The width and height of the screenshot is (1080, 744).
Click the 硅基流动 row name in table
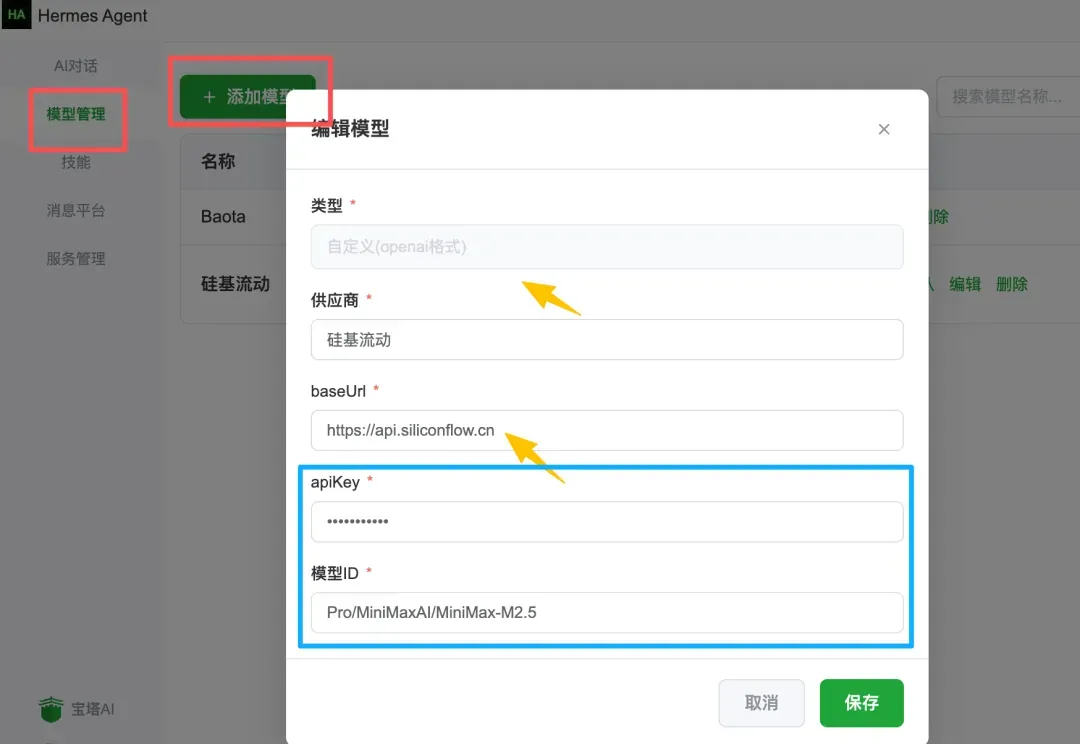[235, 284]
